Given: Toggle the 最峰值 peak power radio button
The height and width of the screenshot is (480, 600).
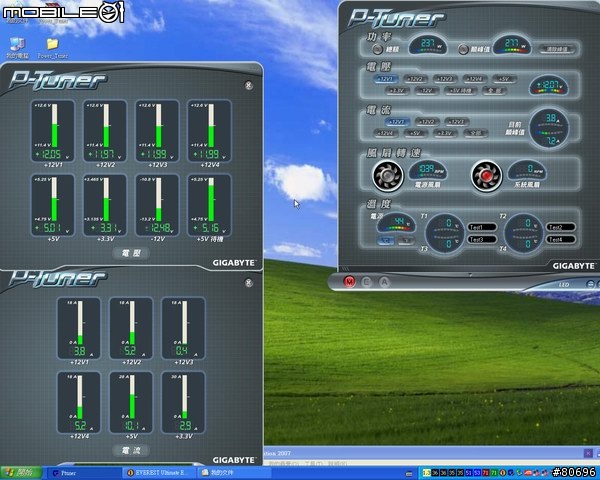Looking at the screenshot, I should [463, 49].
